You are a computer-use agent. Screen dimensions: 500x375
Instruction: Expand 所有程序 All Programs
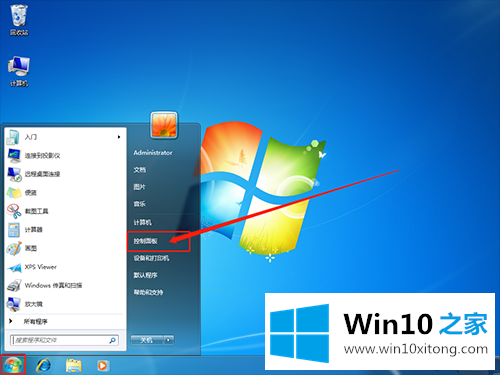pyautogui.click(x=65, y=322)
